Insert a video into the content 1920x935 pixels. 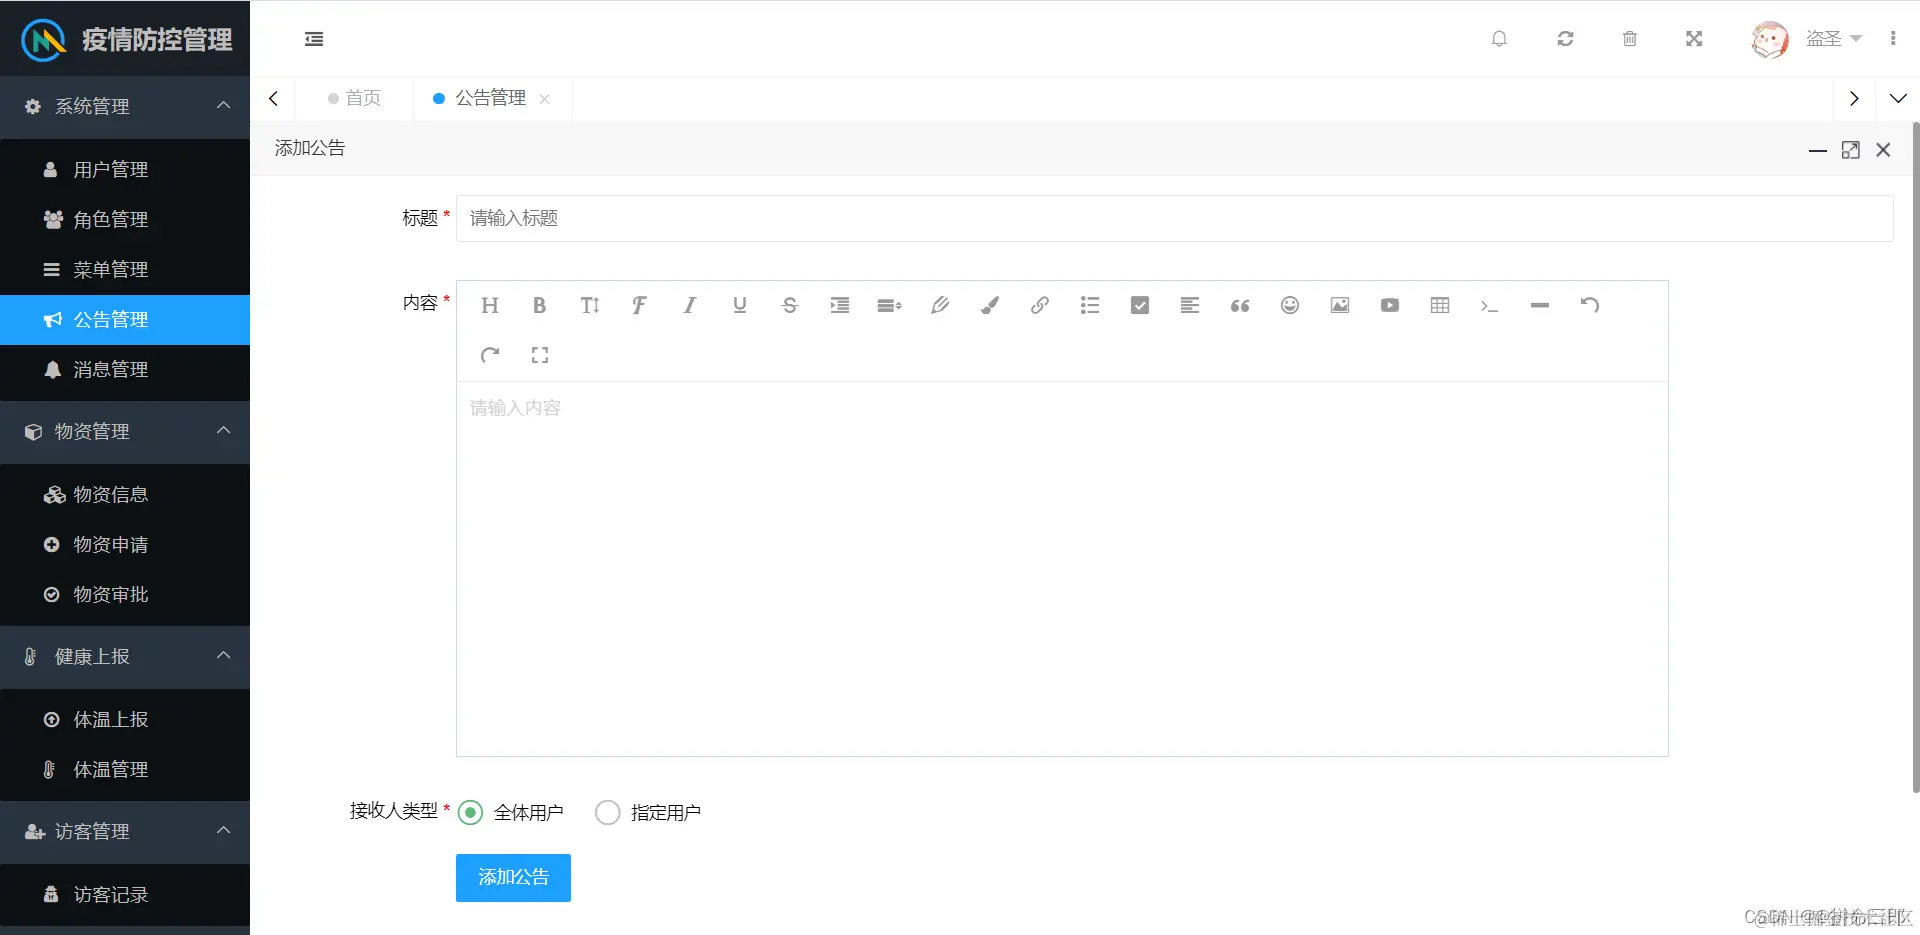tap(1389, 305)
